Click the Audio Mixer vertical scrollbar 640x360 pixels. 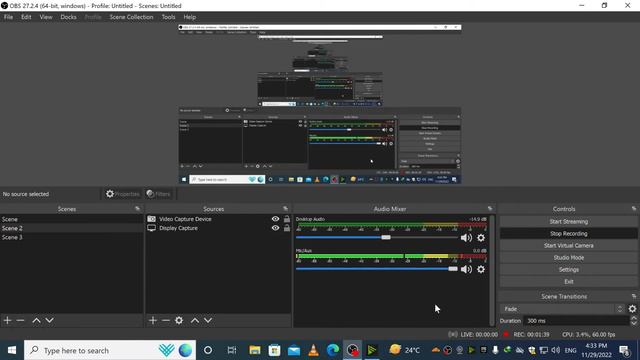coord(492,270)
